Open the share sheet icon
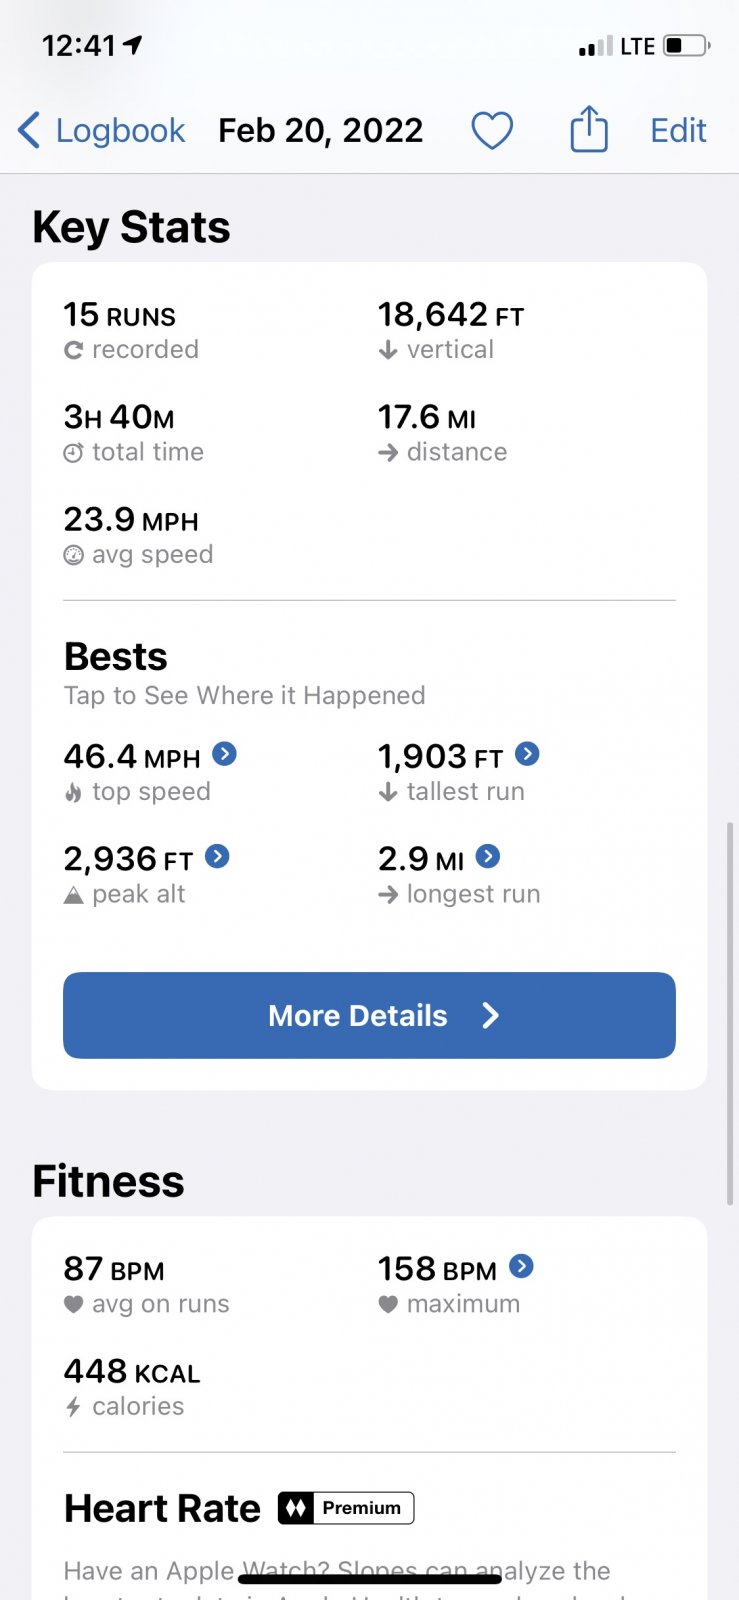Screen dimensions: 739x1600 pos(588,130)
